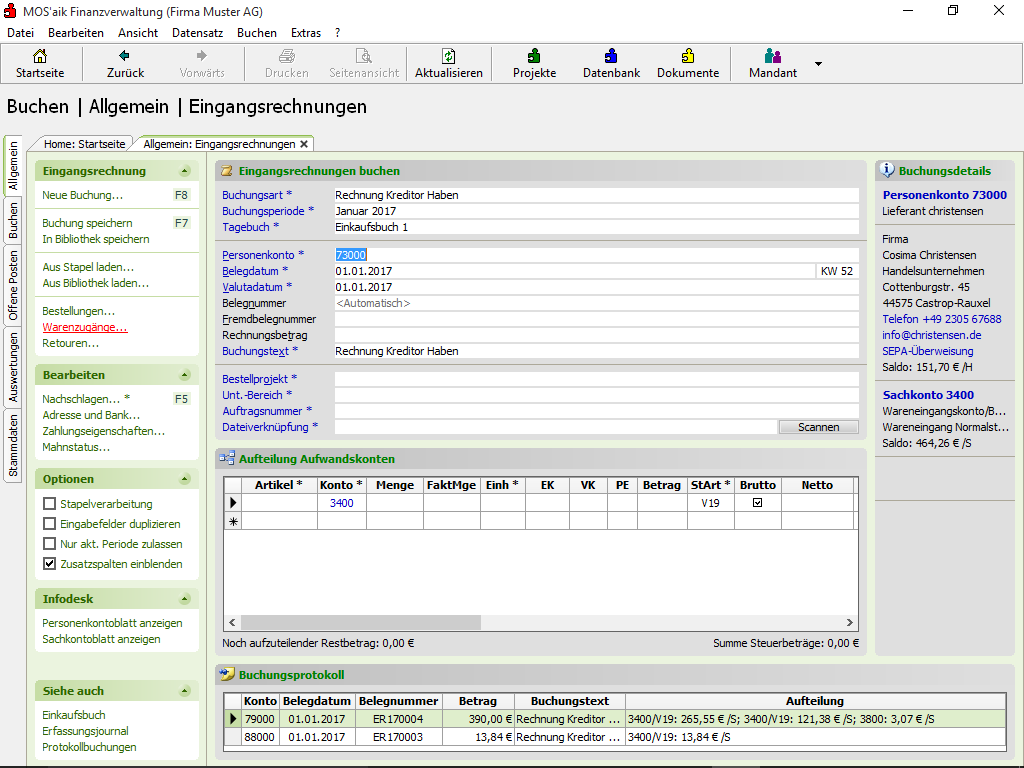1024x768 pixels.
Task: Uncheck Zusatzspalten einblenden option
Action: [50, 564]
